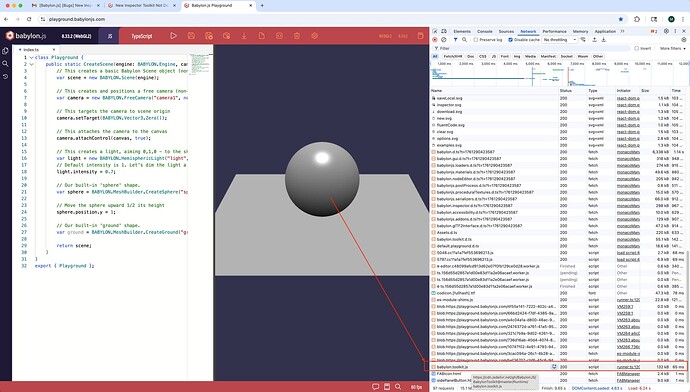The image size is (690, 392).
Task: Filter requests by CSS type
Action: [483, 56]
